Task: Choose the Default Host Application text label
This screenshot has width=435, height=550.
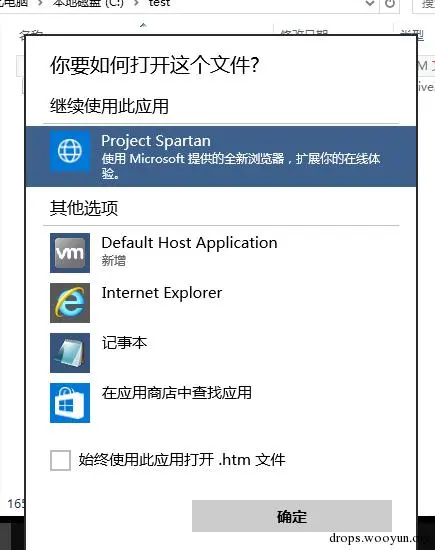Action: [x=189, y=243]
